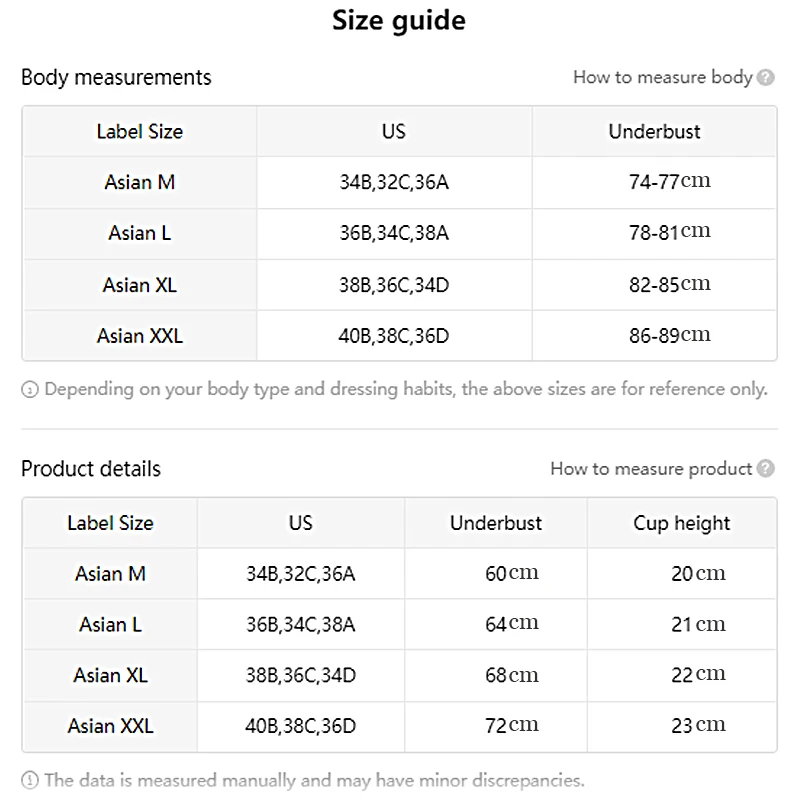Click Cup height column header
This screenshot has width=800, height=800.
coord(682,523)
